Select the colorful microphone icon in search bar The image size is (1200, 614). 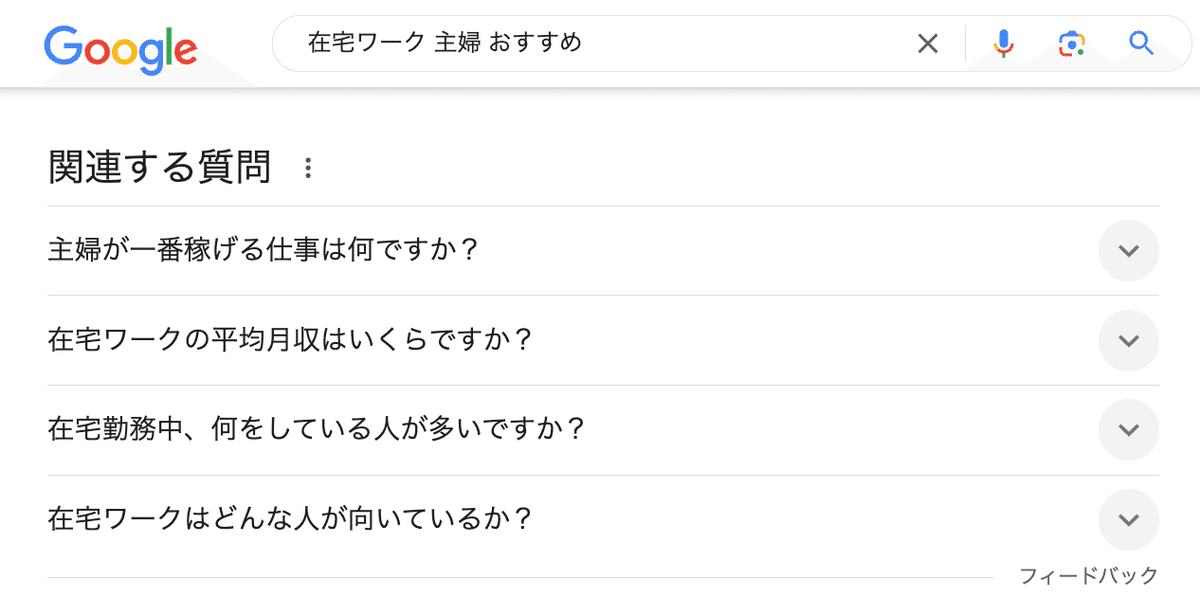1003,44
